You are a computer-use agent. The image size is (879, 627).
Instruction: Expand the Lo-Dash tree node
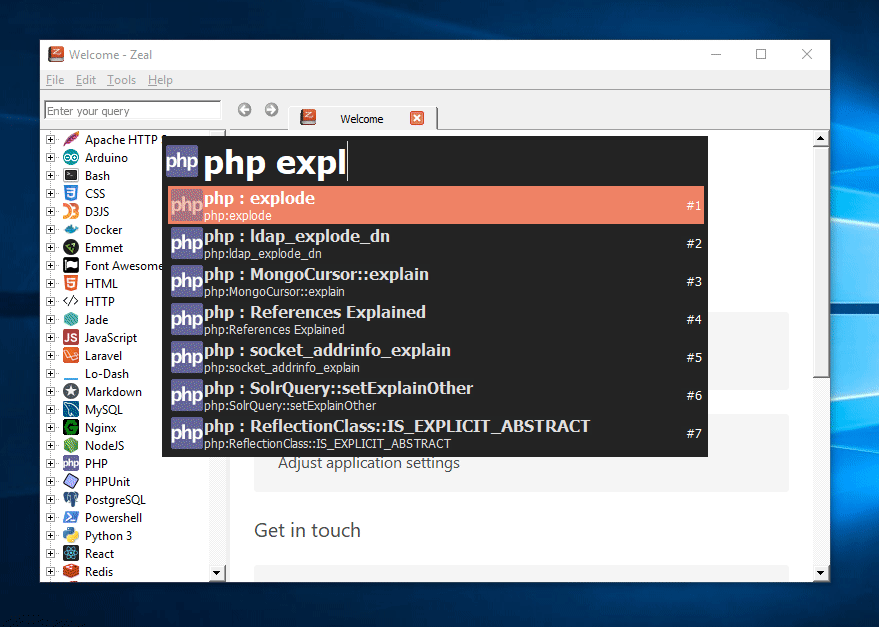coord(50,374)
